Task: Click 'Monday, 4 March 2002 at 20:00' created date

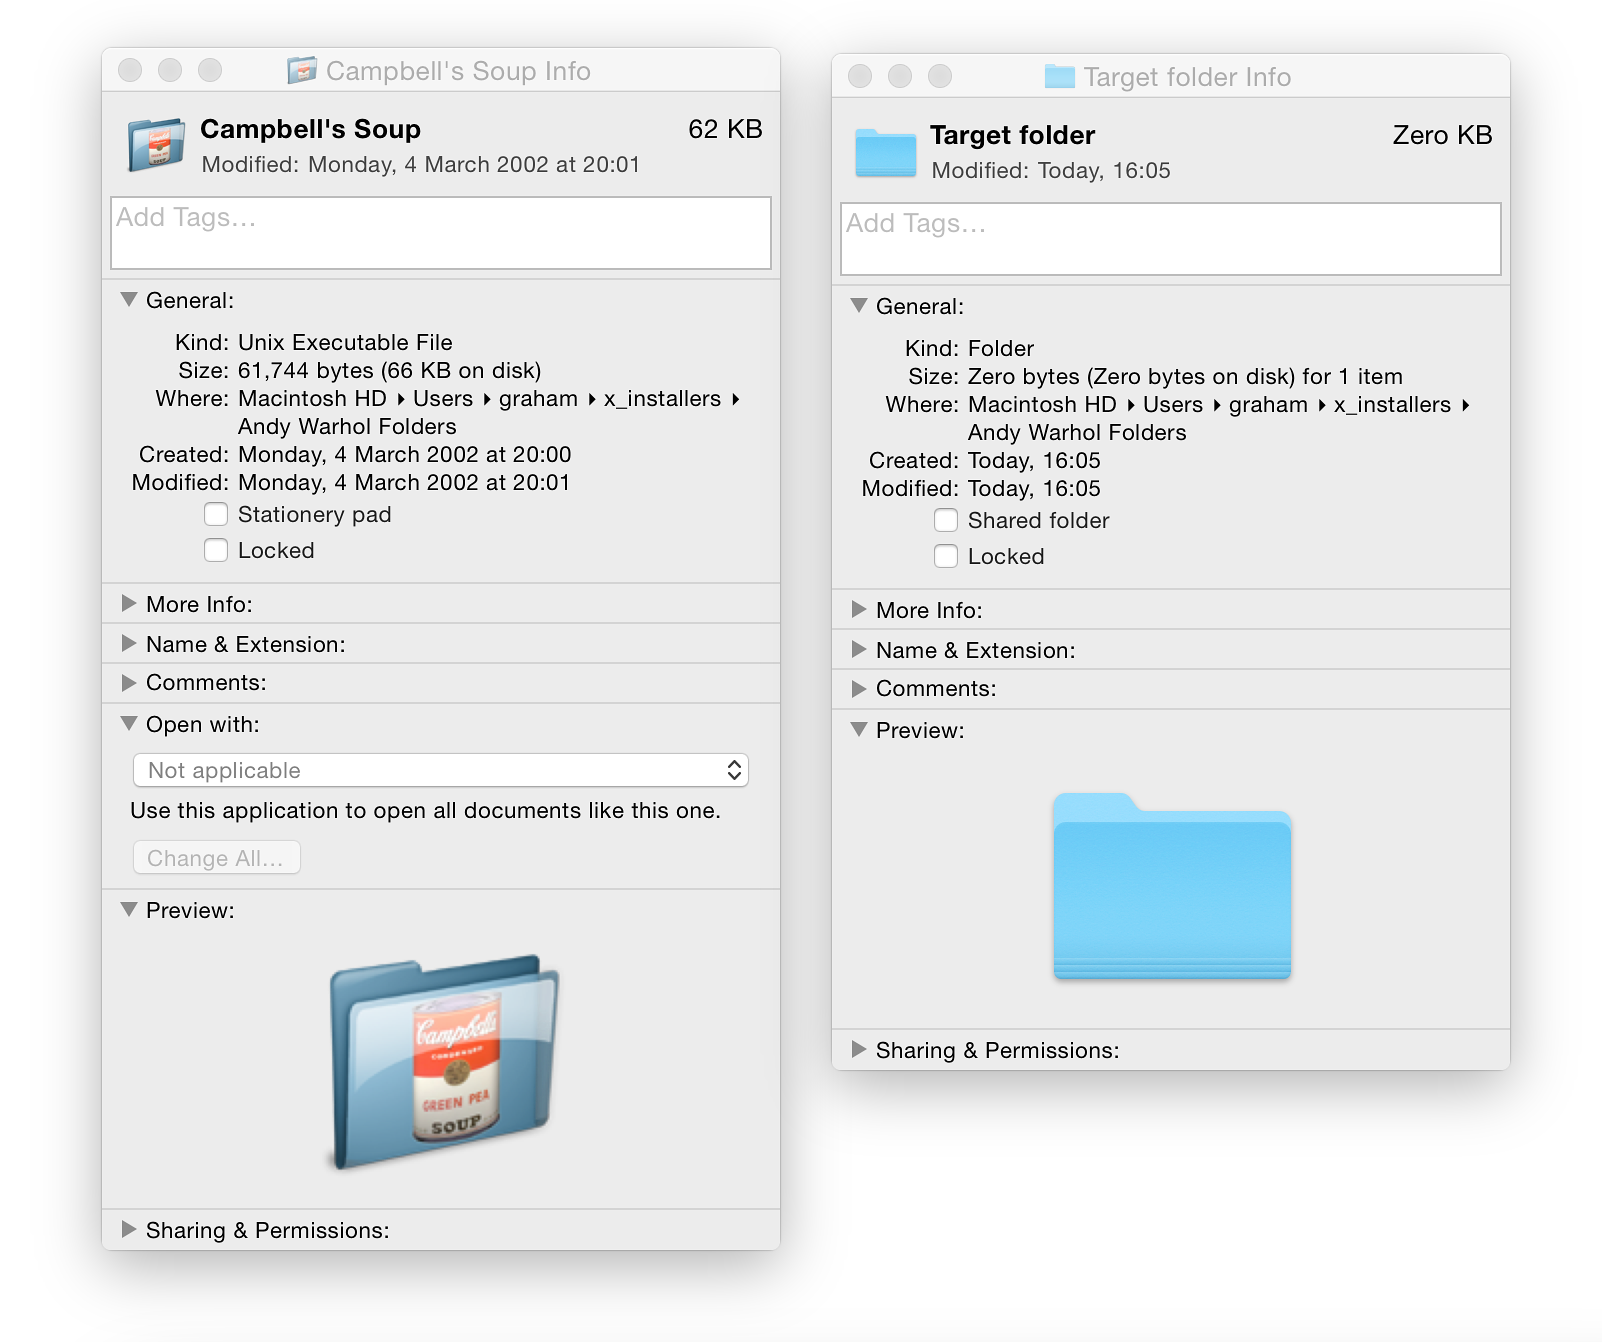Action: click(x=405, y=454)
